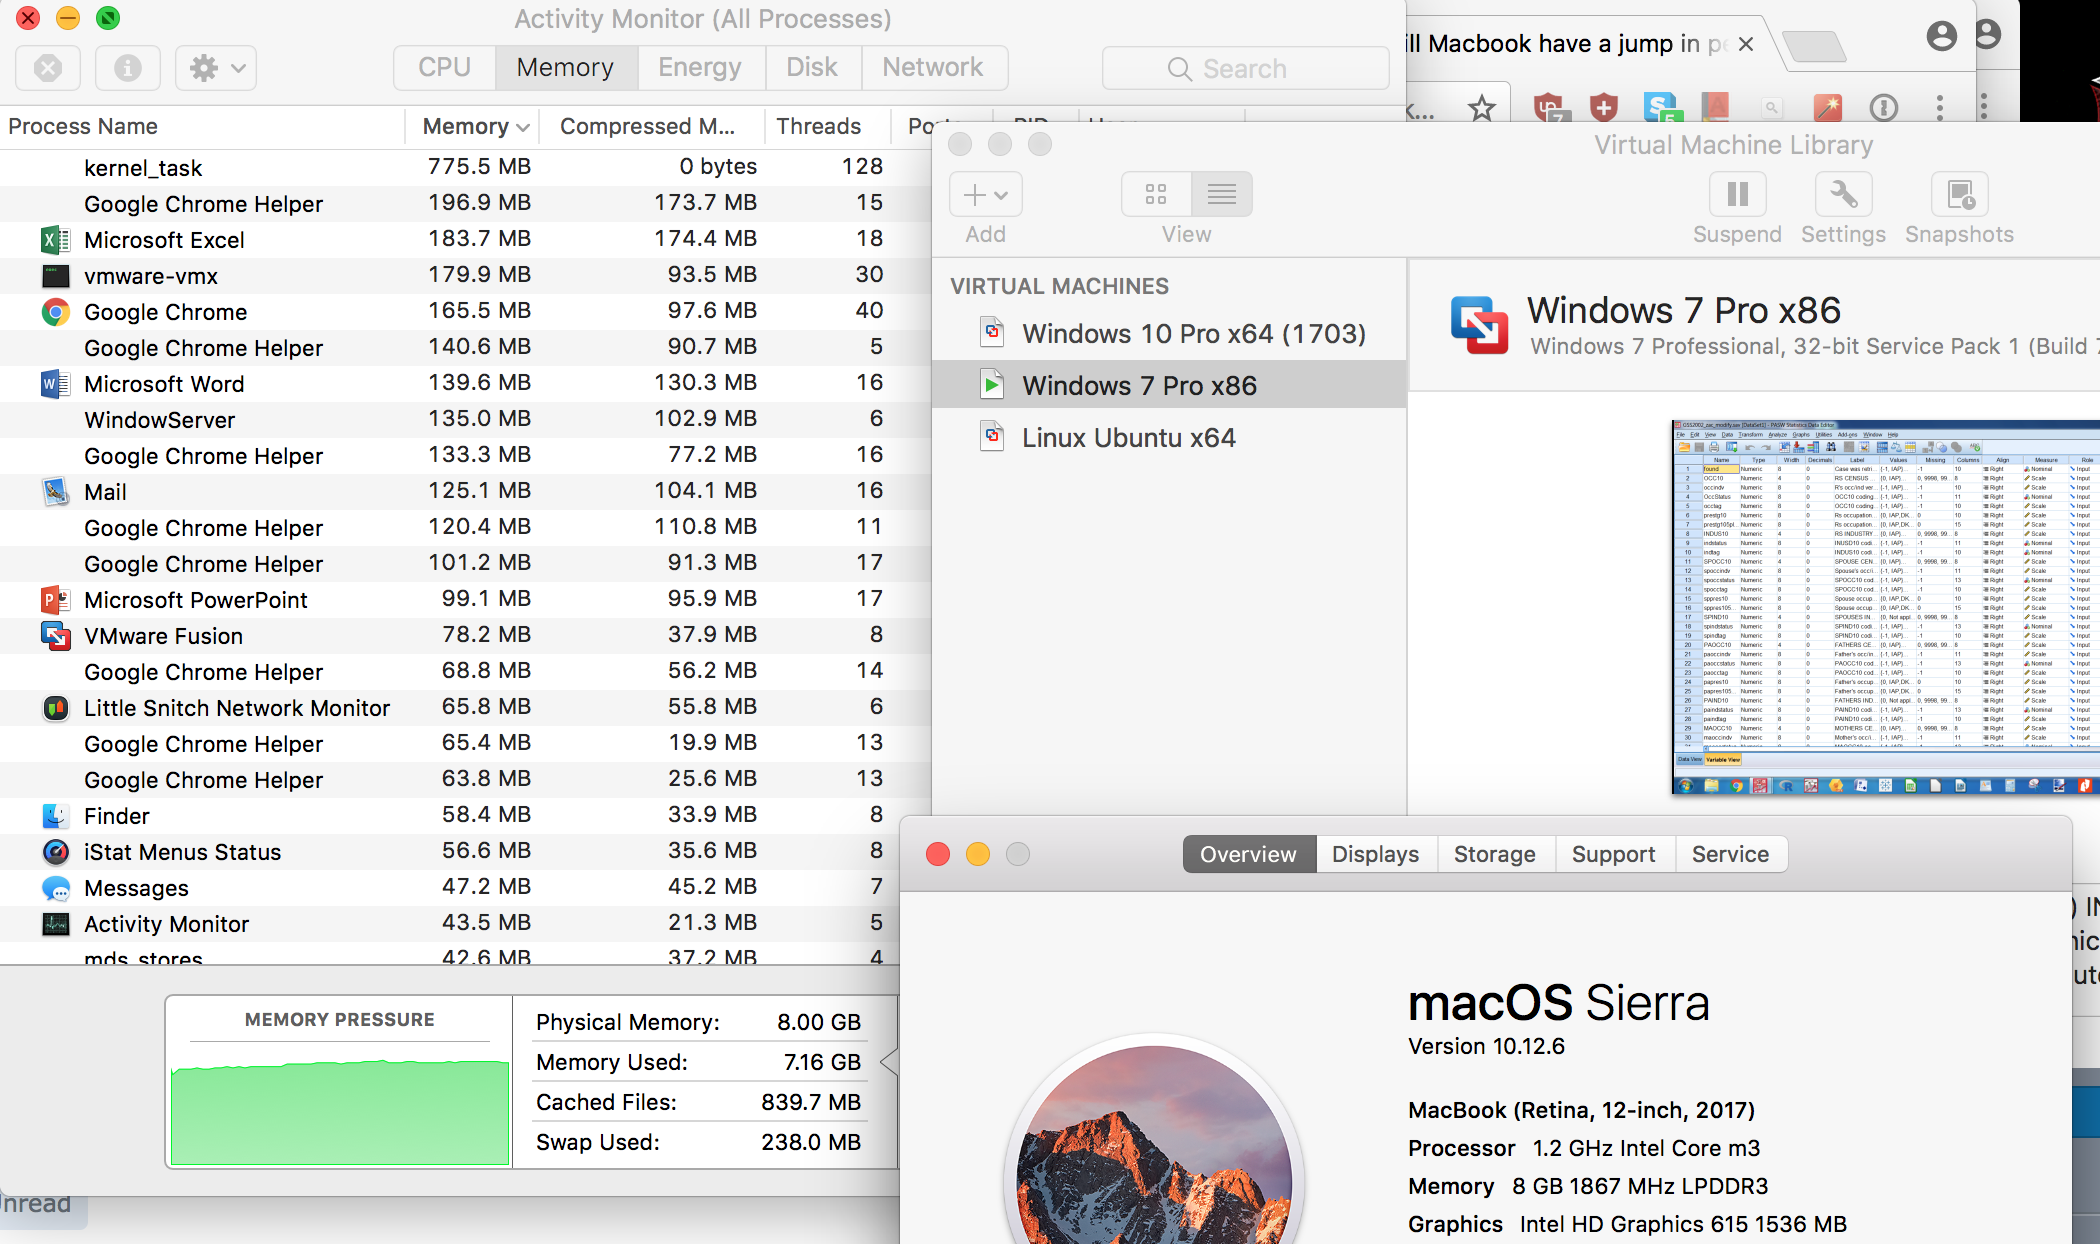Click the Swap Used 238.0 MB value

[811, 1142]
